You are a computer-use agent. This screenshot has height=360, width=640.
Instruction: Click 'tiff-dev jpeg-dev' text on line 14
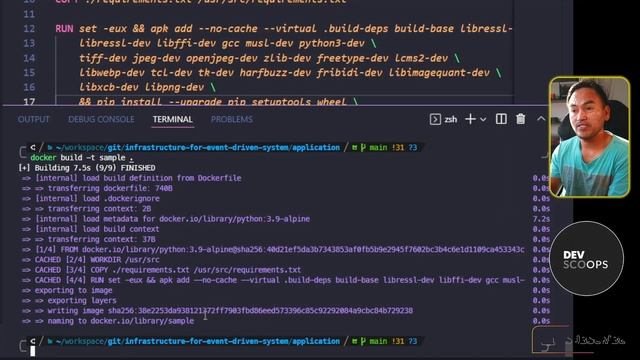tap(129, 58)
